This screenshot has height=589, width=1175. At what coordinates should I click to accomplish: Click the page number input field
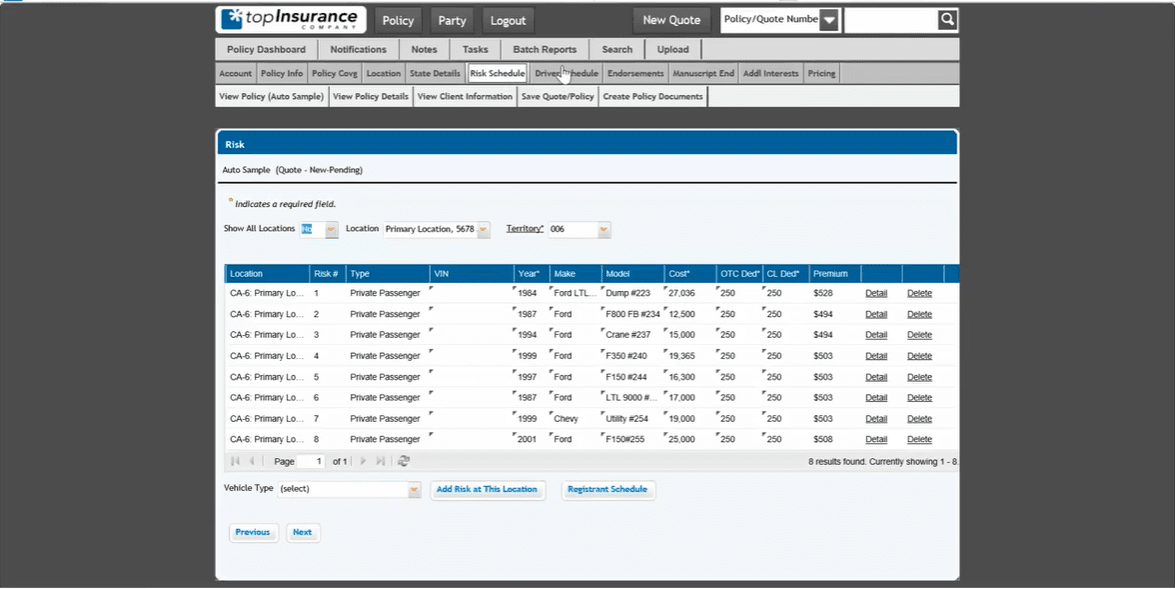pos(311,461)
